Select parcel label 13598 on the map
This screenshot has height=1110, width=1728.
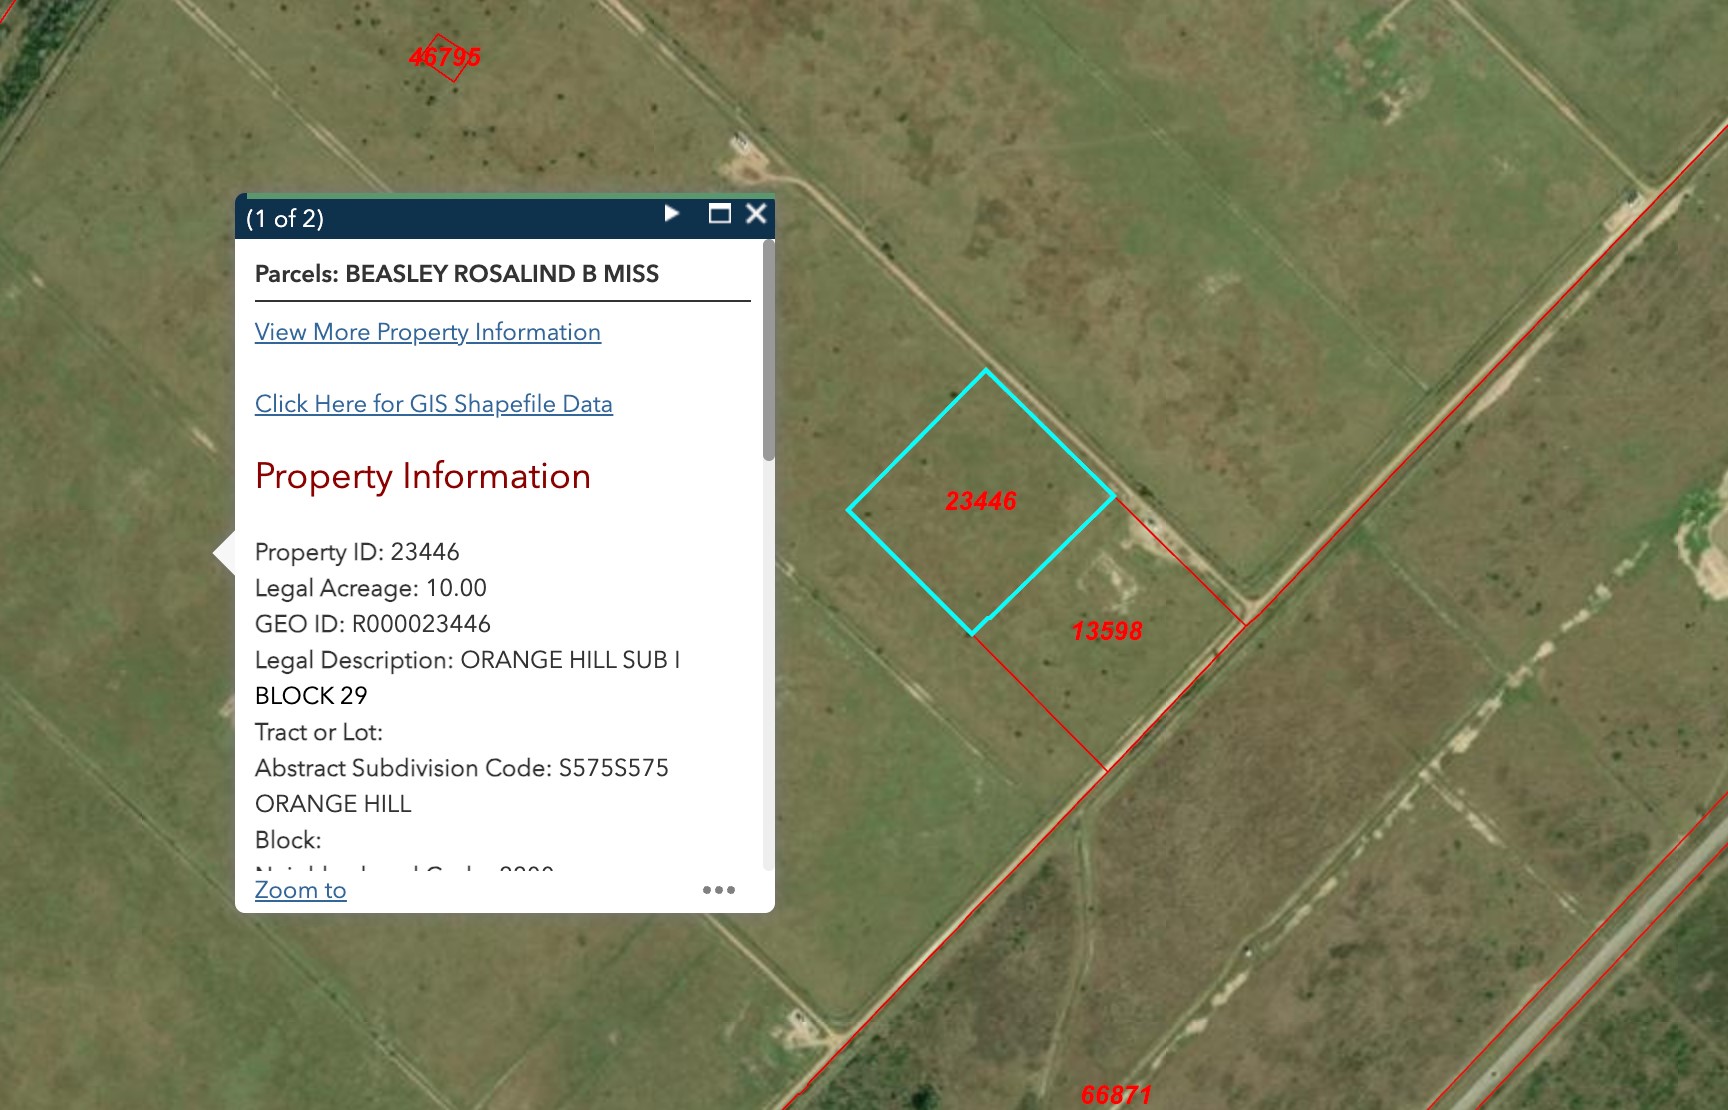point(1107,631)
